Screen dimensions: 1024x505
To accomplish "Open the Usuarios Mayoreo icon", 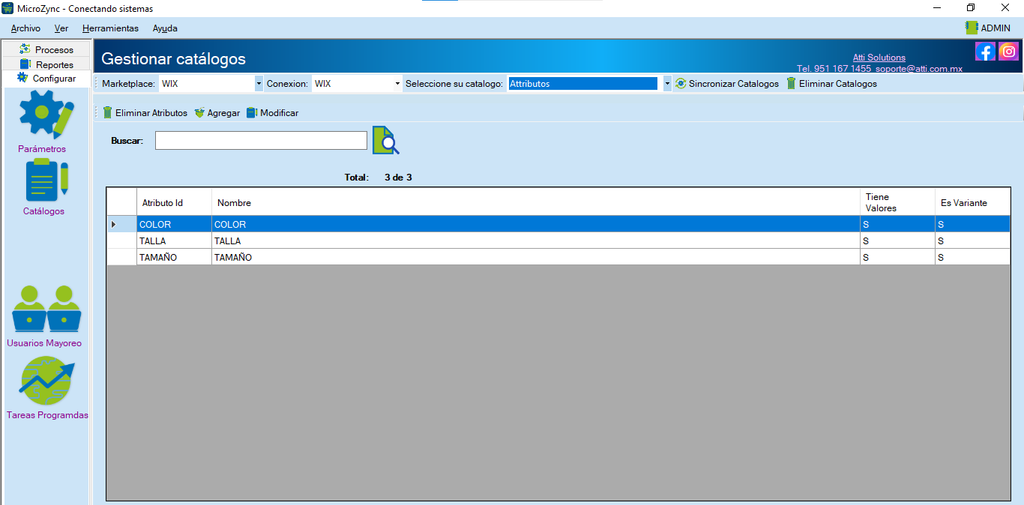I will pos(46,310).
